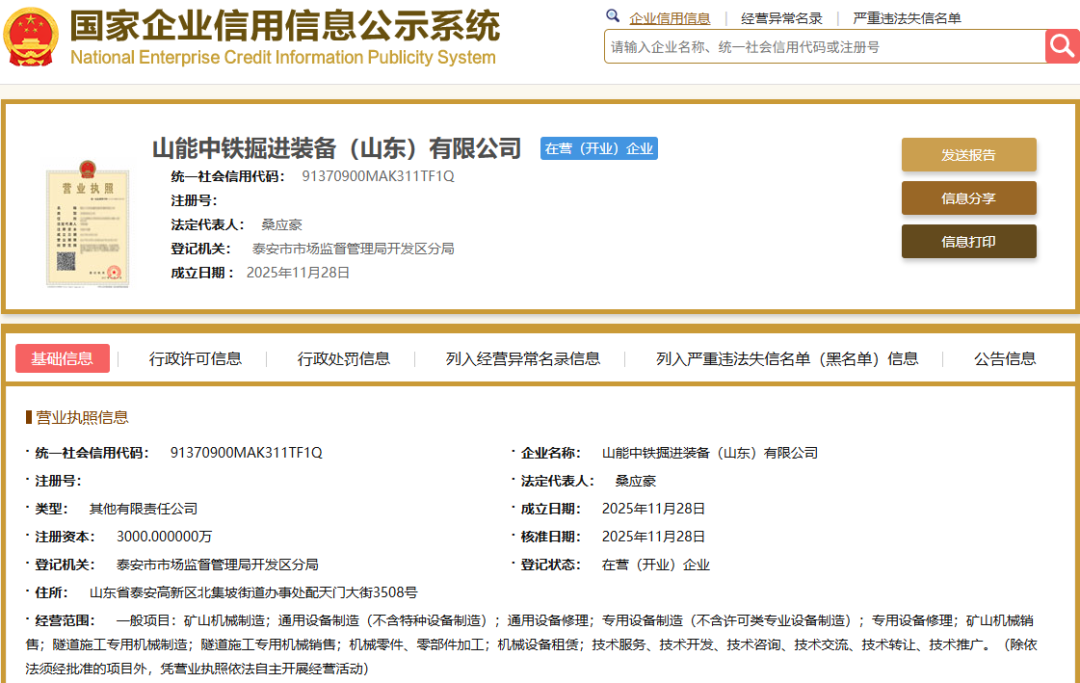Click the 信息分享 button
This screenshot has height=683, width=1080.
click(969, 198)
